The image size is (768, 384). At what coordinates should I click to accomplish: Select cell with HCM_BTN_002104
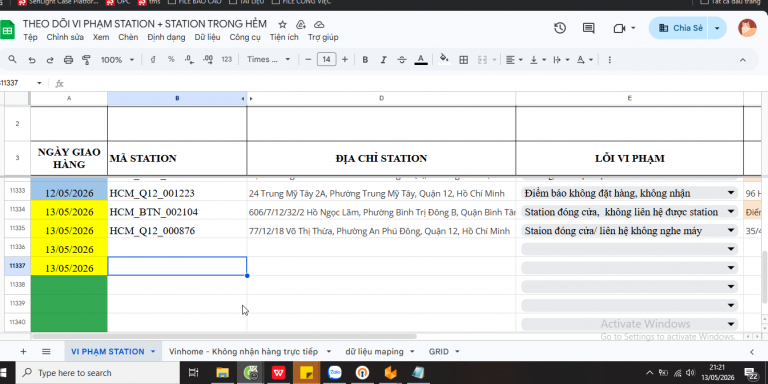coord(177,212)
